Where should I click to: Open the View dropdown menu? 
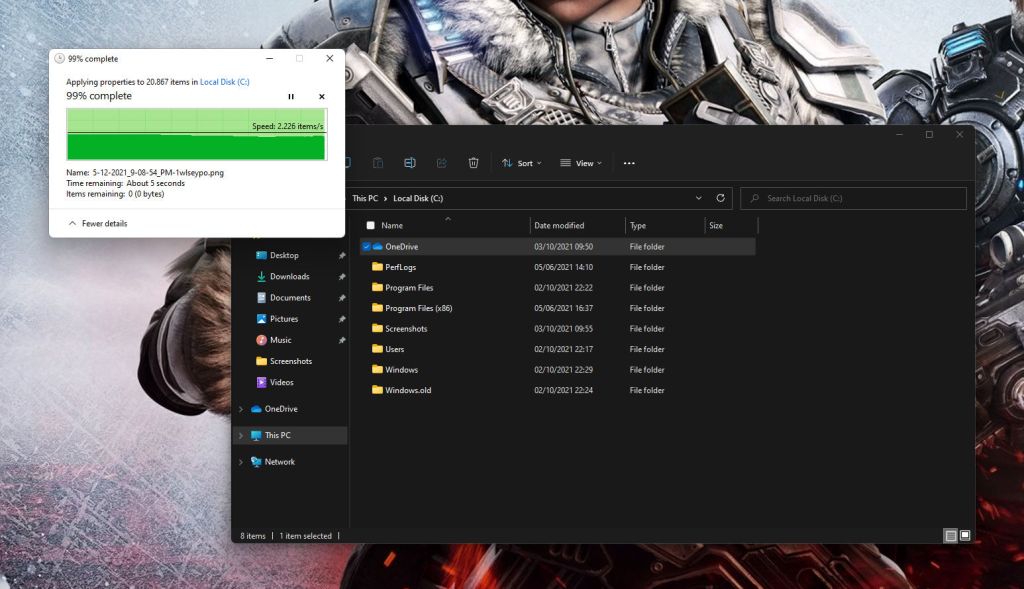[x=580, y=163]
